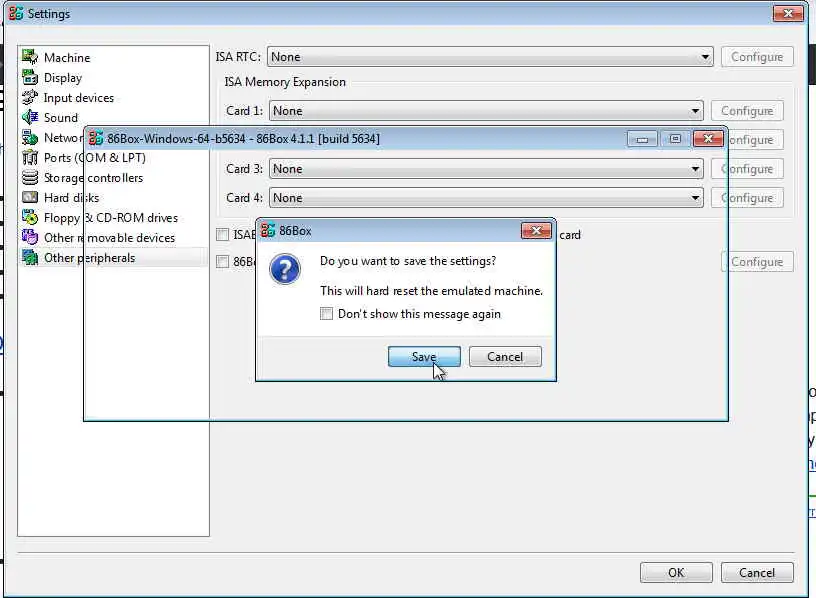Click the Machine category icon
This screenshot has width=816, height=598.
[x=30, y=57]
